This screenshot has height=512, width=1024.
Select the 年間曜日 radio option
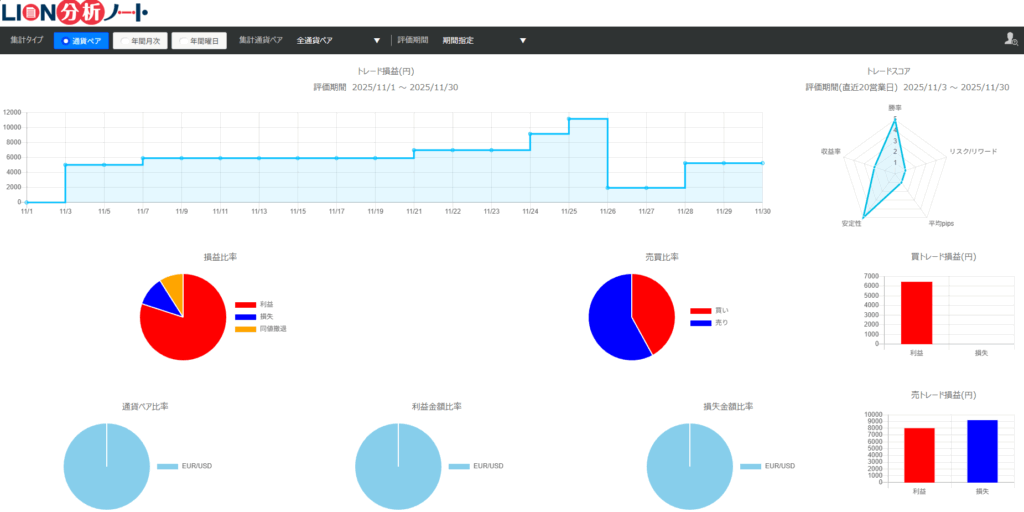click(199, 41)
